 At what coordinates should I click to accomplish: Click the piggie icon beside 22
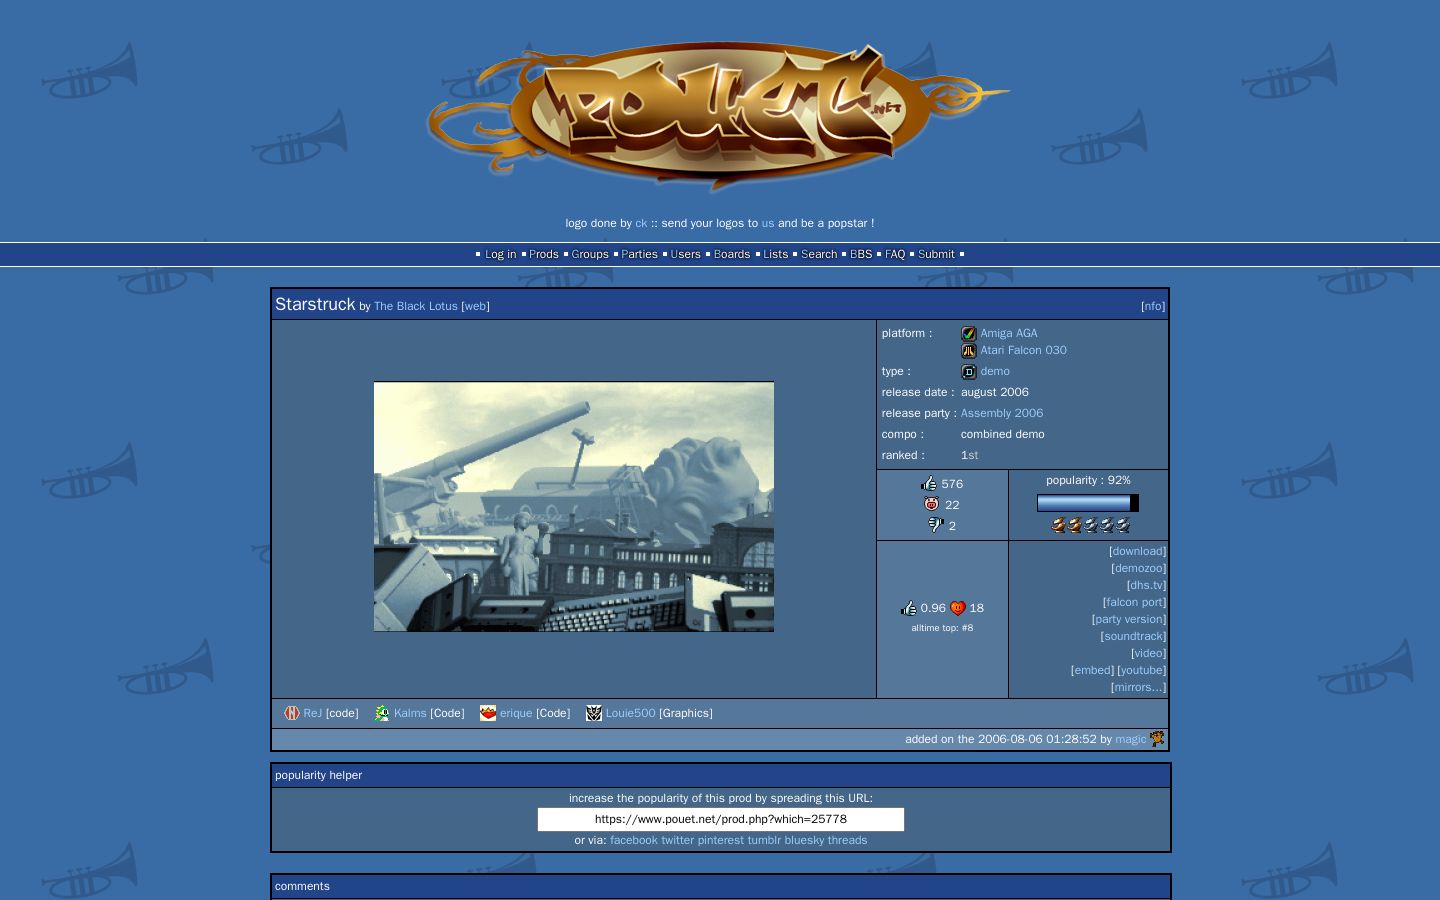[931, 505]
